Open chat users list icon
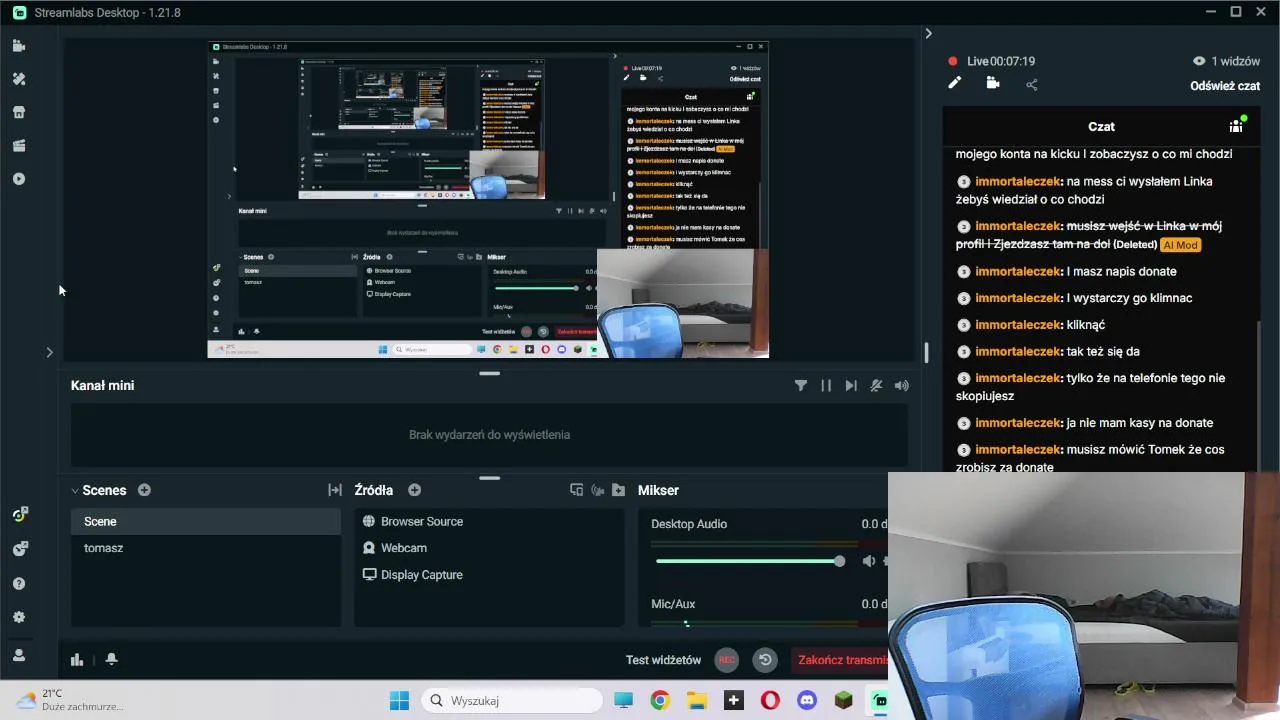 pyautogui.click(x=1238, y=126)
